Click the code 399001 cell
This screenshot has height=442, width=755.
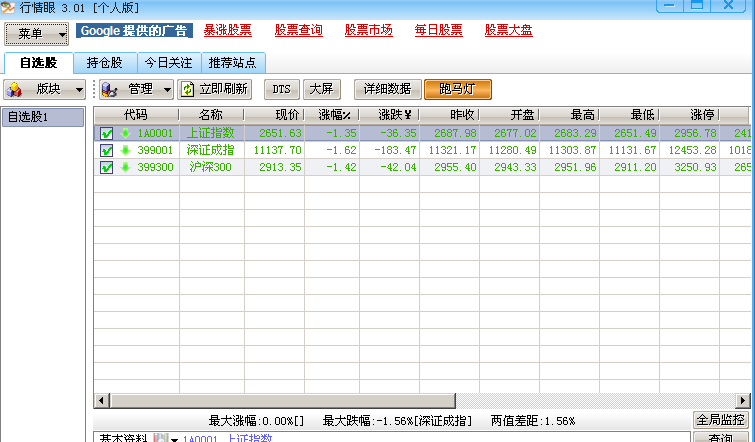tap(155, 151)
